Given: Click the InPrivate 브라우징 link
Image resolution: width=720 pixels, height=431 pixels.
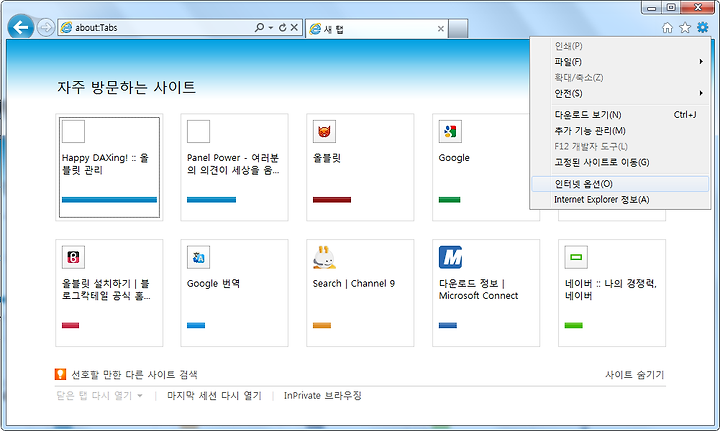Looking at the screenshot, I should (323, 396).
